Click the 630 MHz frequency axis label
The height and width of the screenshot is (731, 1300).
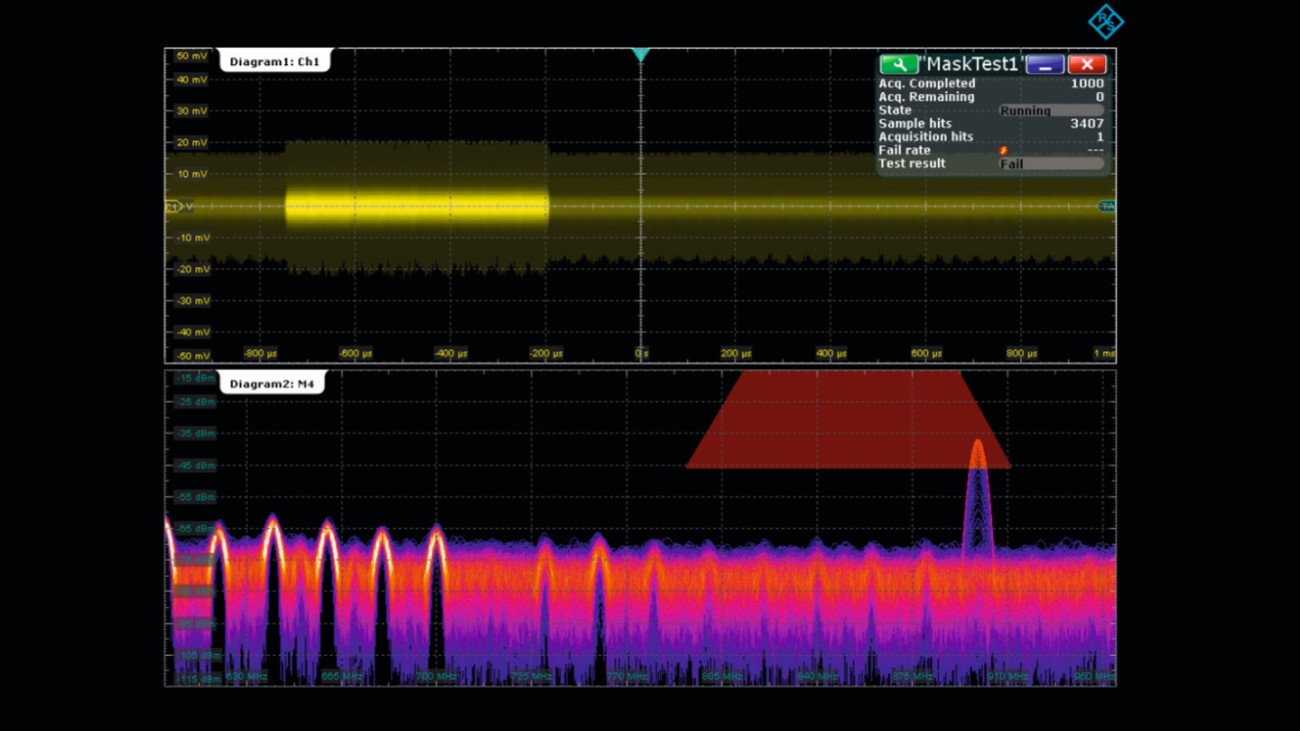247,677
